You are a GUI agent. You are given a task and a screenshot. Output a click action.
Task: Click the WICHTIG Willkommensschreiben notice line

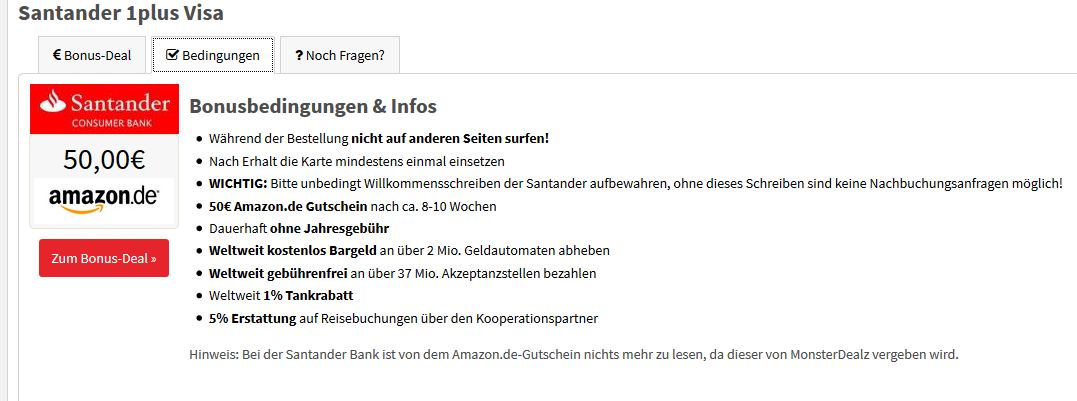tap(635, 184)
